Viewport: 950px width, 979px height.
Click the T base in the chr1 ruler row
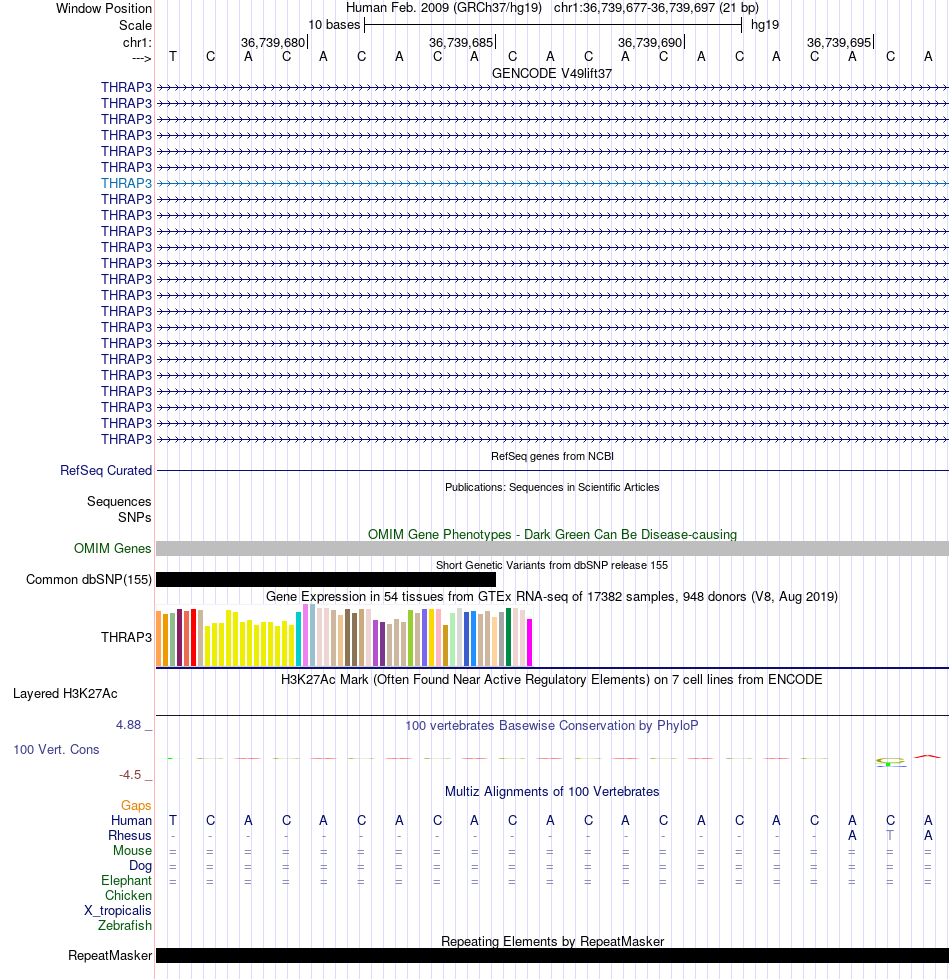(x=173, y=57)
